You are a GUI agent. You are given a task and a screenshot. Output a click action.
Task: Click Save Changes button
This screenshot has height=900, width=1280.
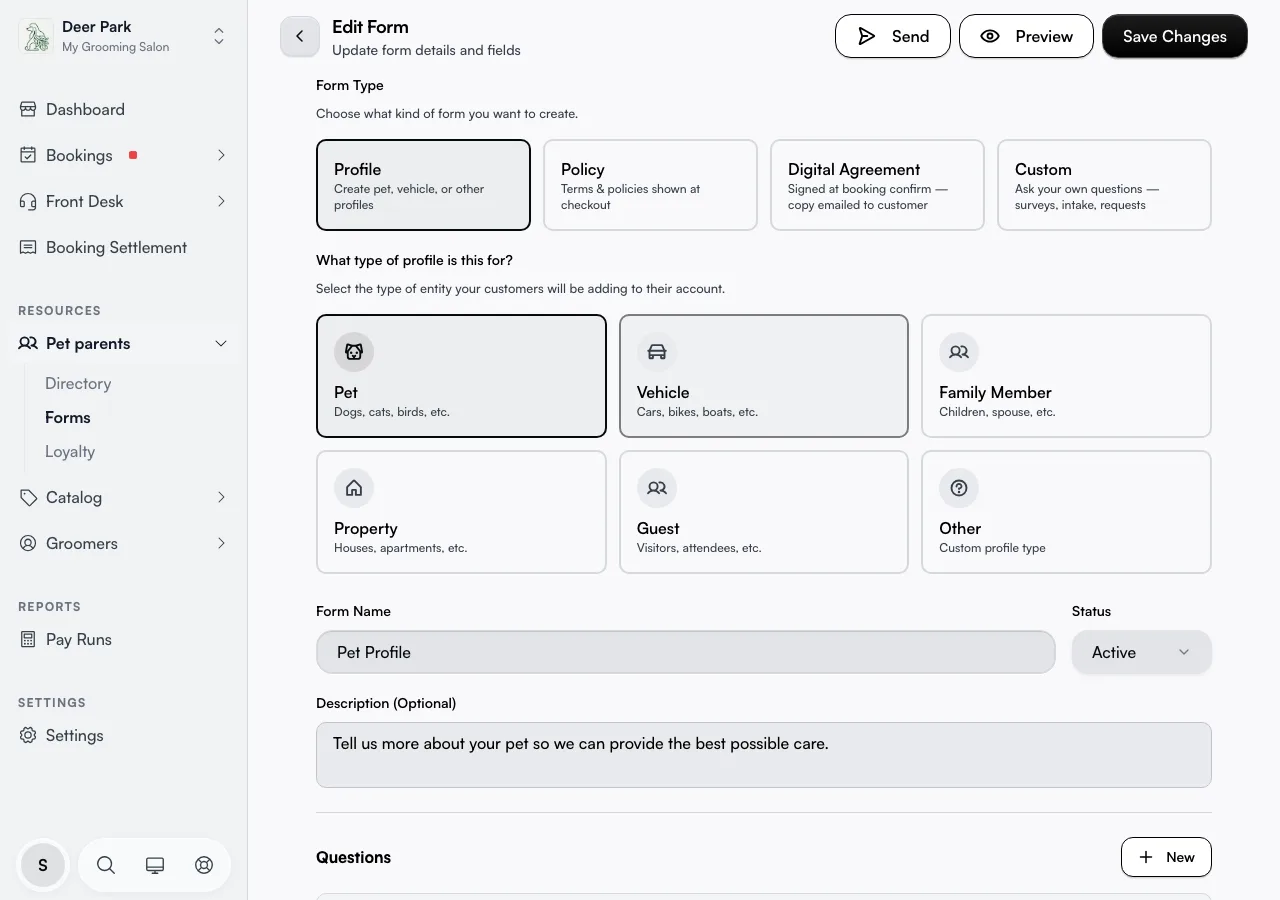click(1175, 36)
